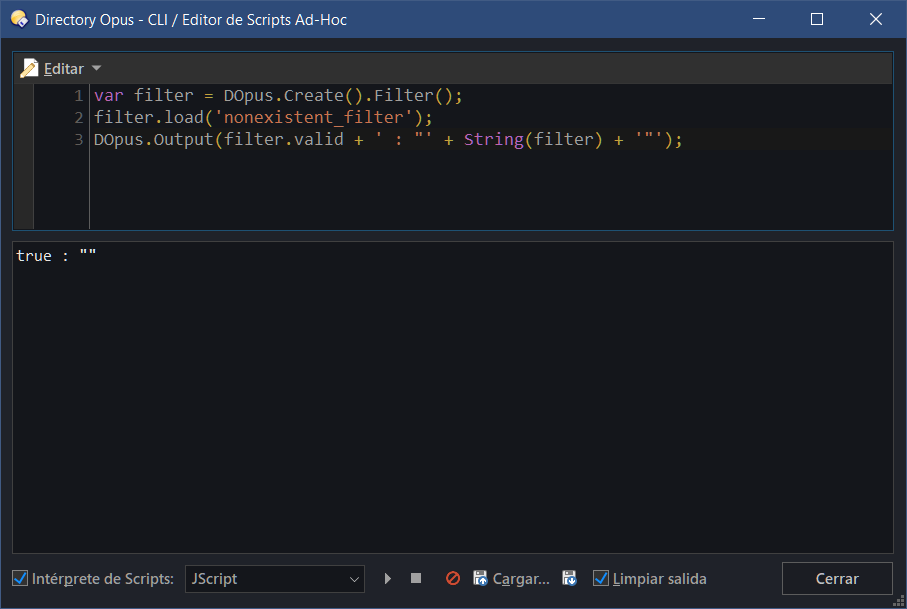Click the output panel showing true
907x609 pixels.
click(x=453, y=397)
